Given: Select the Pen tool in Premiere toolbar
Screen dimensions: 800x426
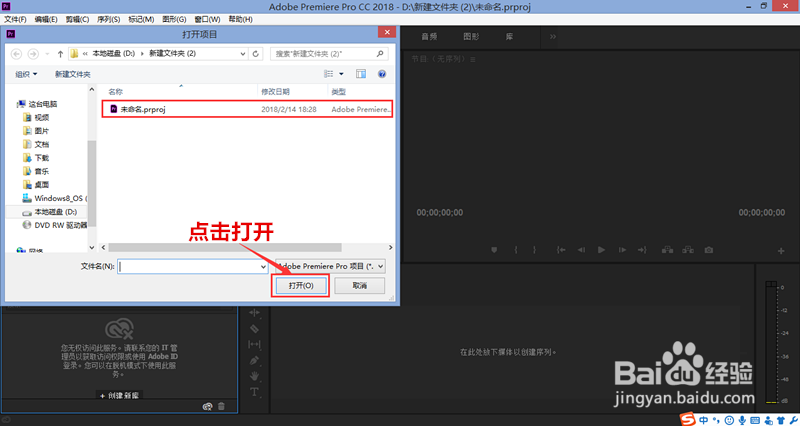Looking at the screenshot, I should [x=254, y=360].
